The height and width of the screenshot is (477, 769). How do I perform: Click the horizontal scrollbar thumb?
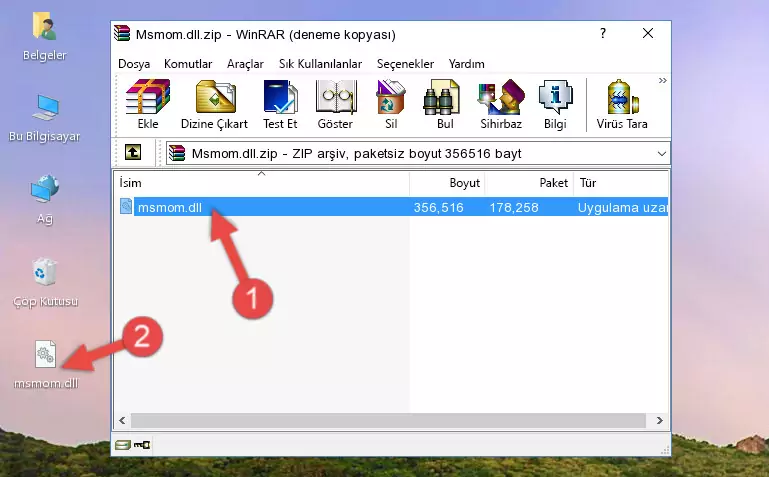(x=388, y=421)
